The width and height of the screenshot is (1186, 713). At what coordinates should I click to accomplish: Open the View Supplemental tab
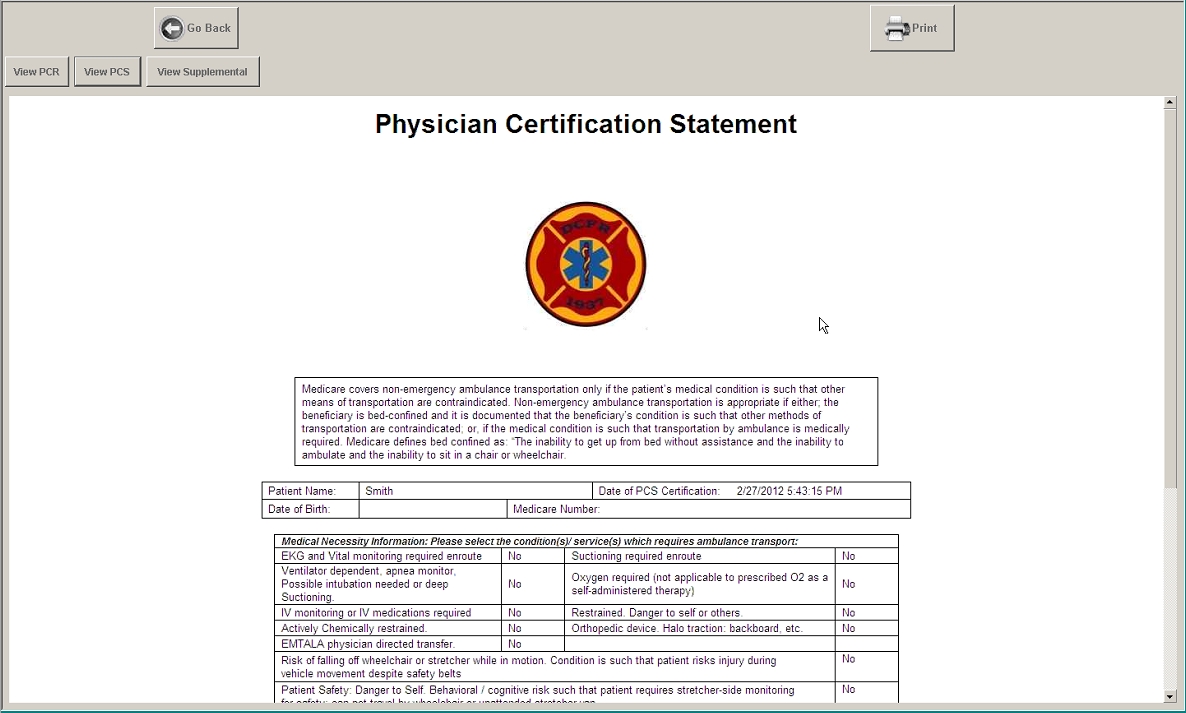202,72
